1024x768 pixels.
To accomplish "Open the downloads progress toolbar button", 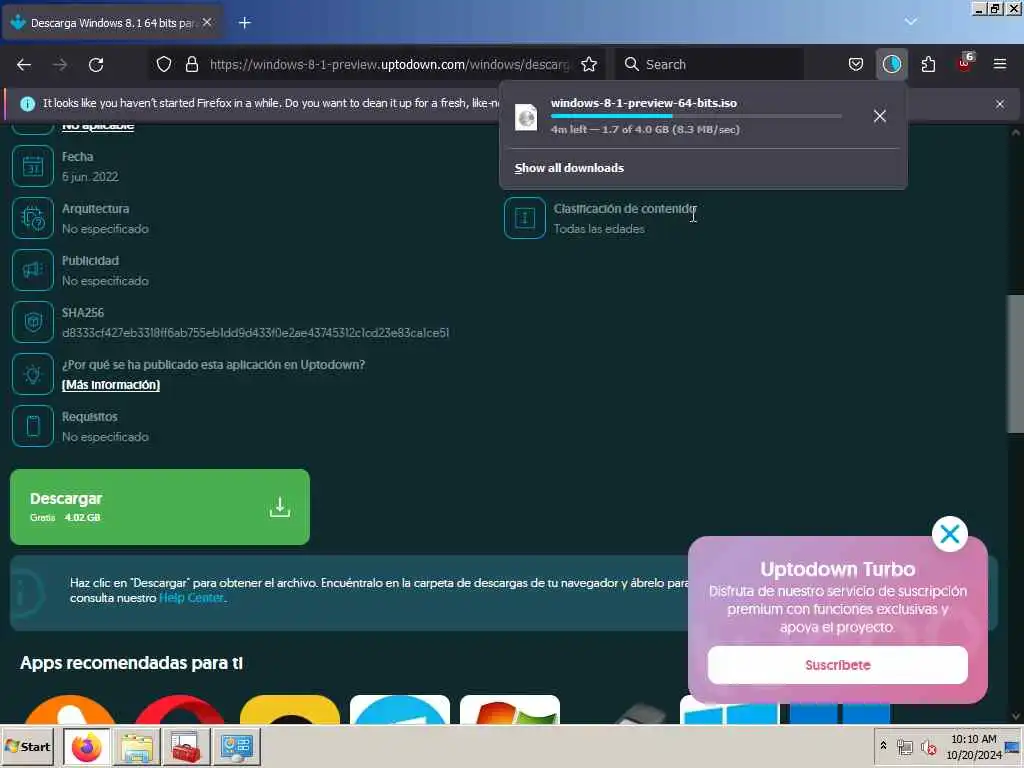I will tap(891, 64).
